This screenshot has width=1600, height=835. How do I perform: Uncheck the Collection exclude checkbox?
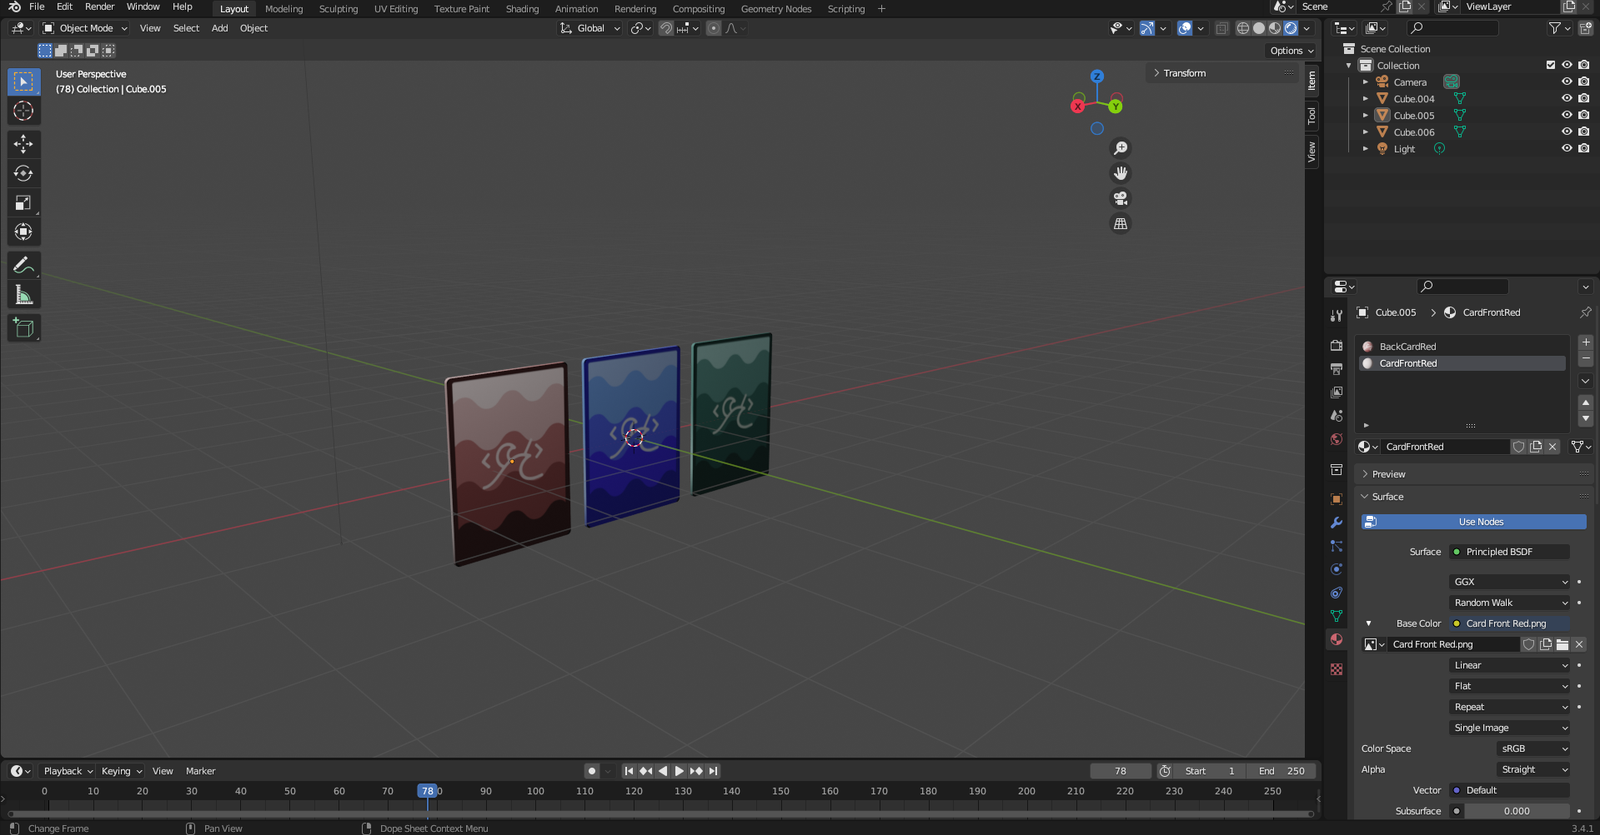point(1550,65)
